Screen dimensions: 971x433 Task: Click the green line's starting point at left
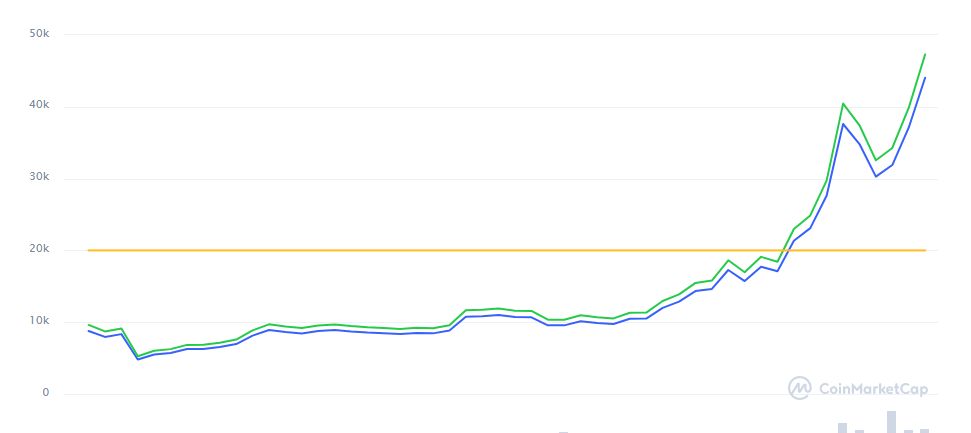tap(89, 324)
